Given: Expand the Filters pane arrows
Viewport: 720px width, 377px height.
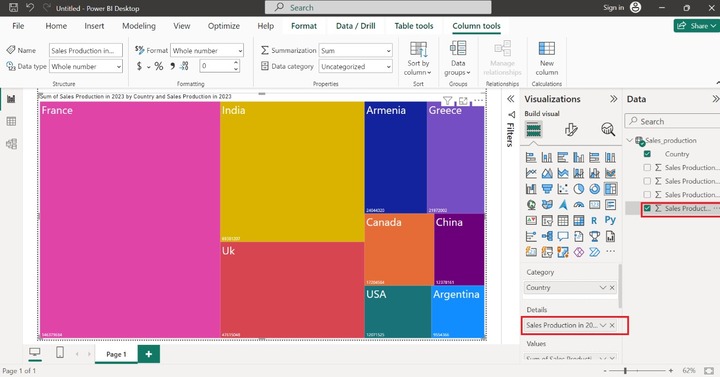Looking at the screenshot, I should coord(511,99).
